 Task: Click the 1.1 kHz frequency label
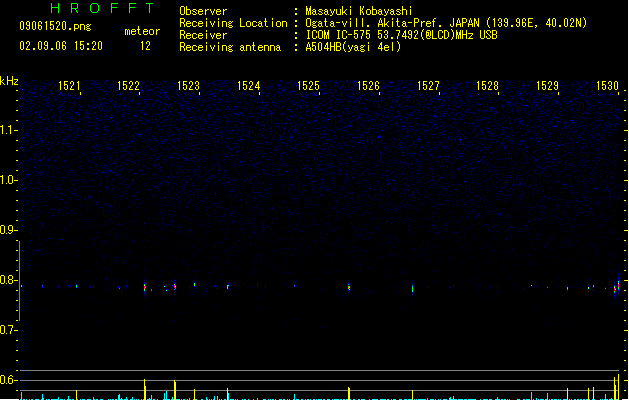click(x=8, y=130)
